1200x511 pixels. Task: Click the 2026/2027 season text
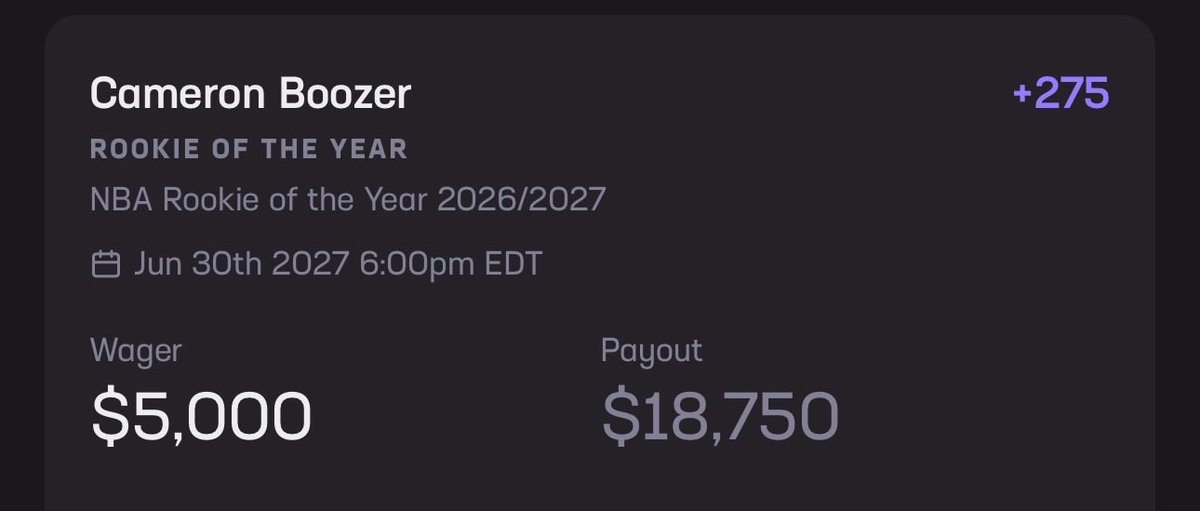click(521, 202)
